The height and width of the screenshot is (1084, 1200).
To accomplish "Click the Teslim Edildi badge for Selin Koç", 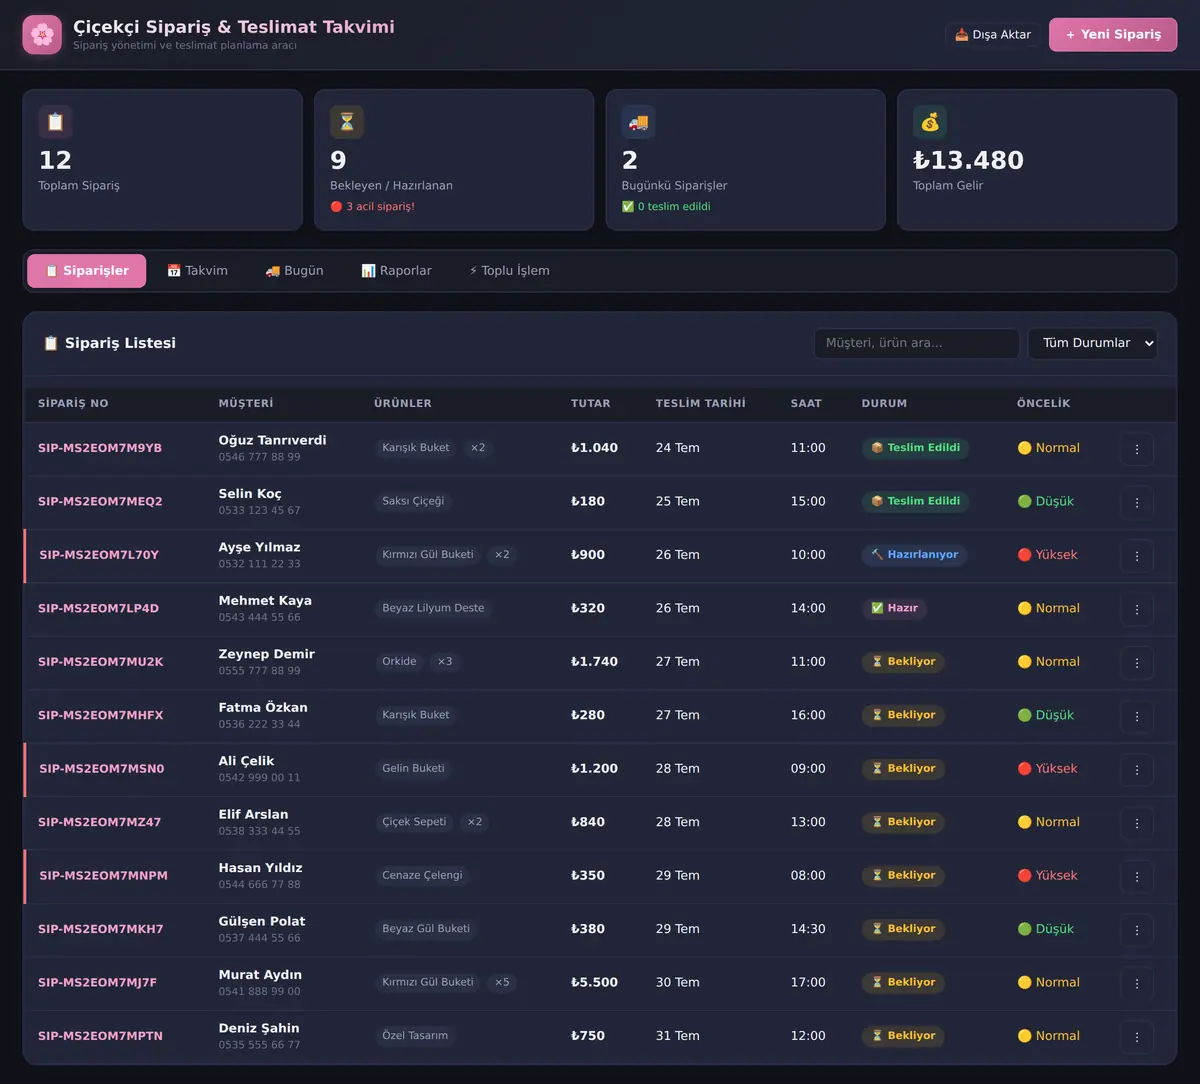I will [x=915, y=501].
